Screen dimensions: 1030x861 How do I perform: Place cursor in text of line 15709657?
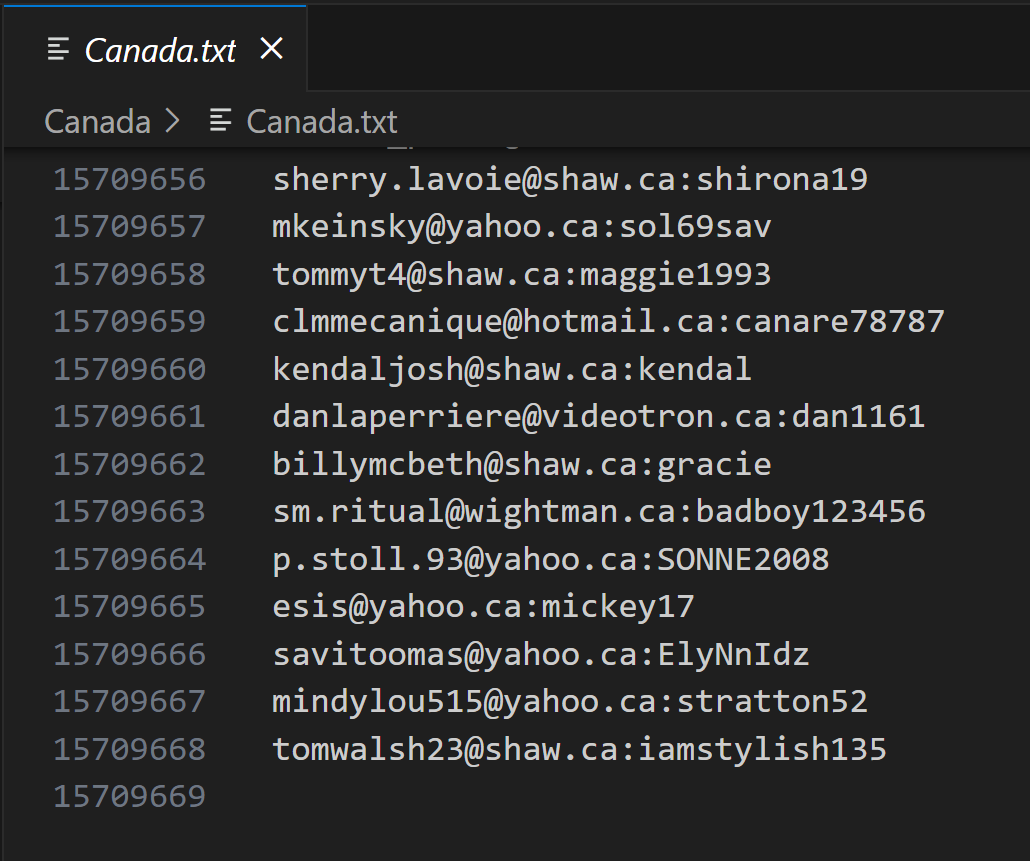520,228
